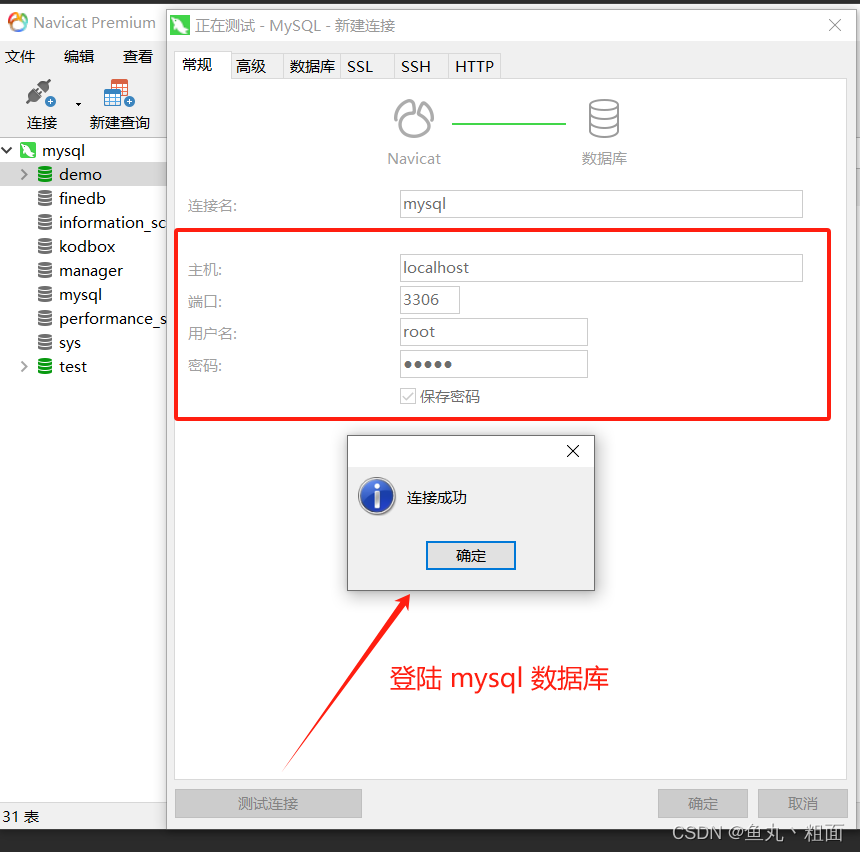Click the blue info icon in message box
This screenshot has height=852, width=860.
[377, 496]
